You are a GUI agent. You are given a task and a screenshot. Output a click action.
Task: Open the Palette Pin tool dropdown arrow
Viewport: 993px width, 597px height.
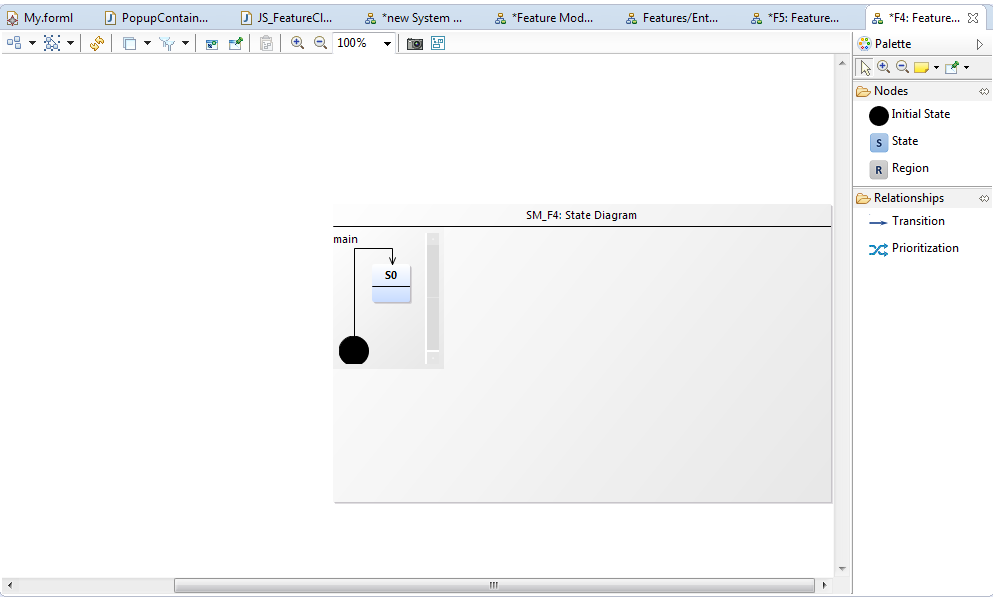click(x=966, y=67)
